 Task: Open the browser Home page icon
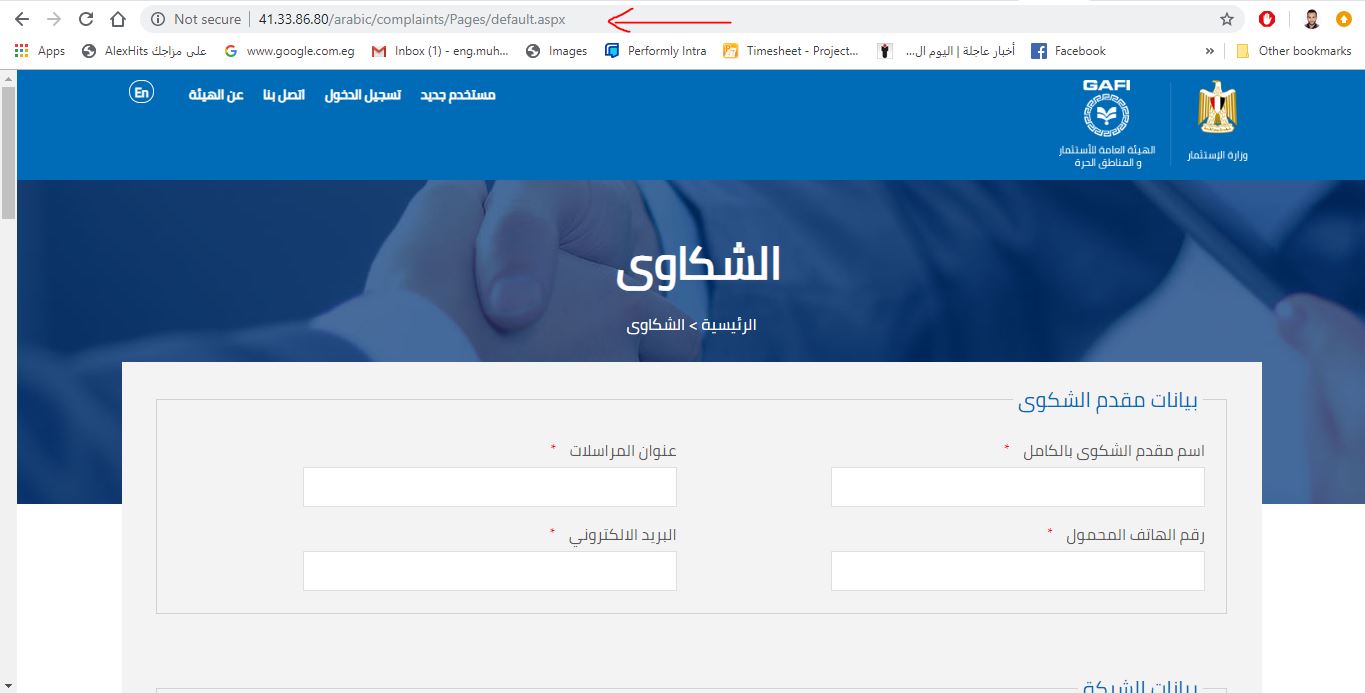coord(118,19)
